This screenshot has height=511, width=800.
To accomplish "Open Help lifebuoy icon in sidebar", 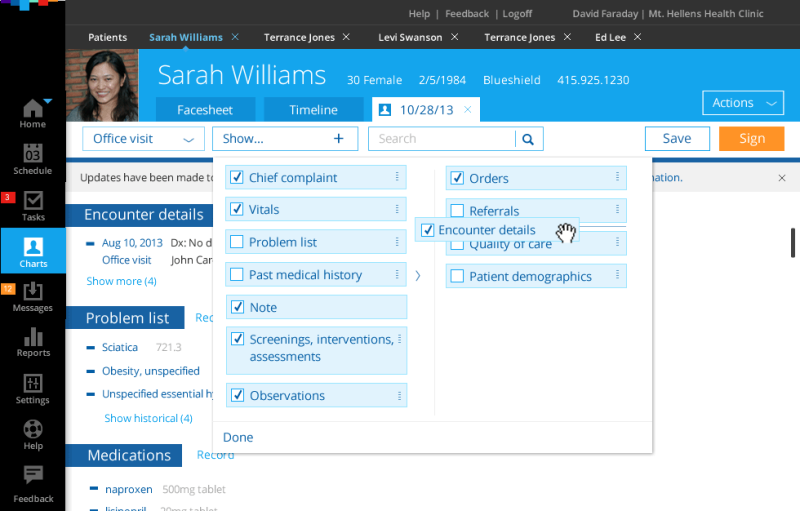I will [33, 429].
